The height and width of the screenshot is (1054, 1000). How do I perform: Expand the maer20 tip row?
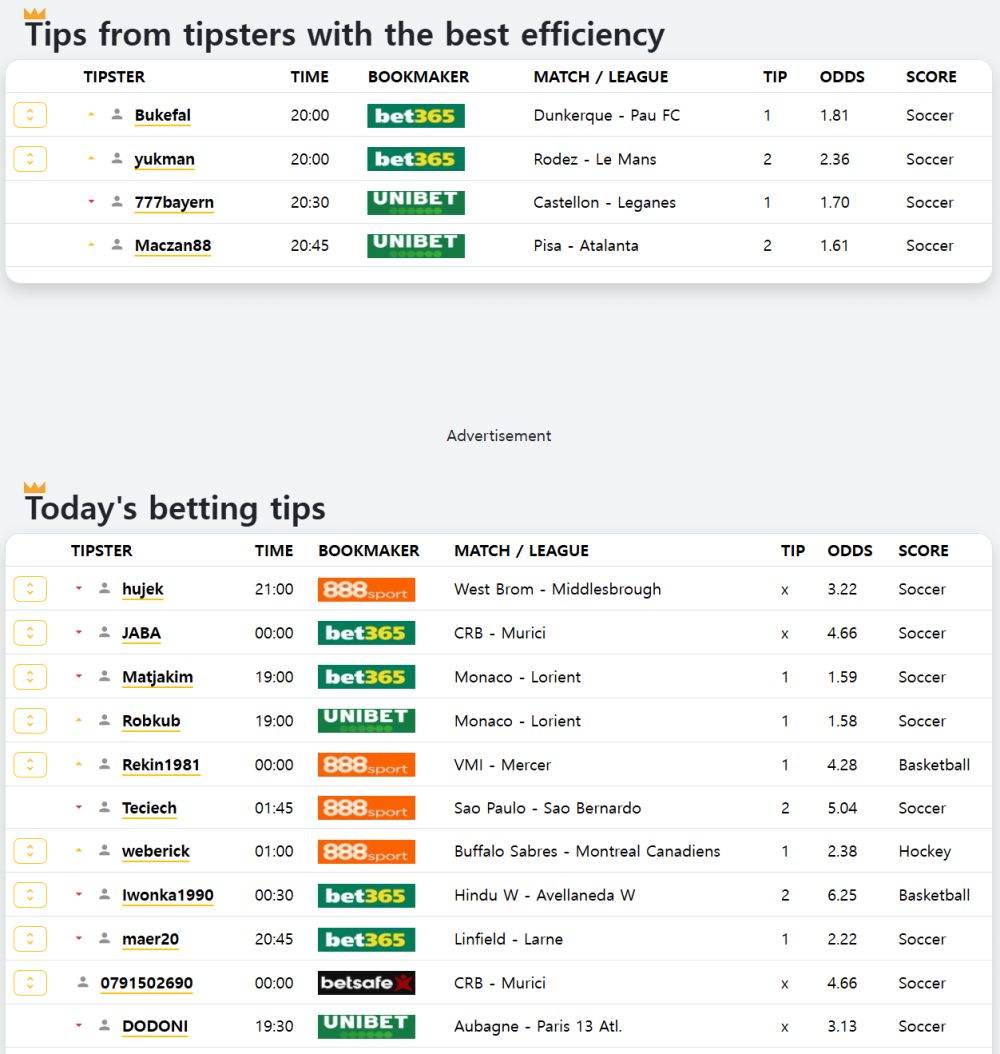click(30, 939)
